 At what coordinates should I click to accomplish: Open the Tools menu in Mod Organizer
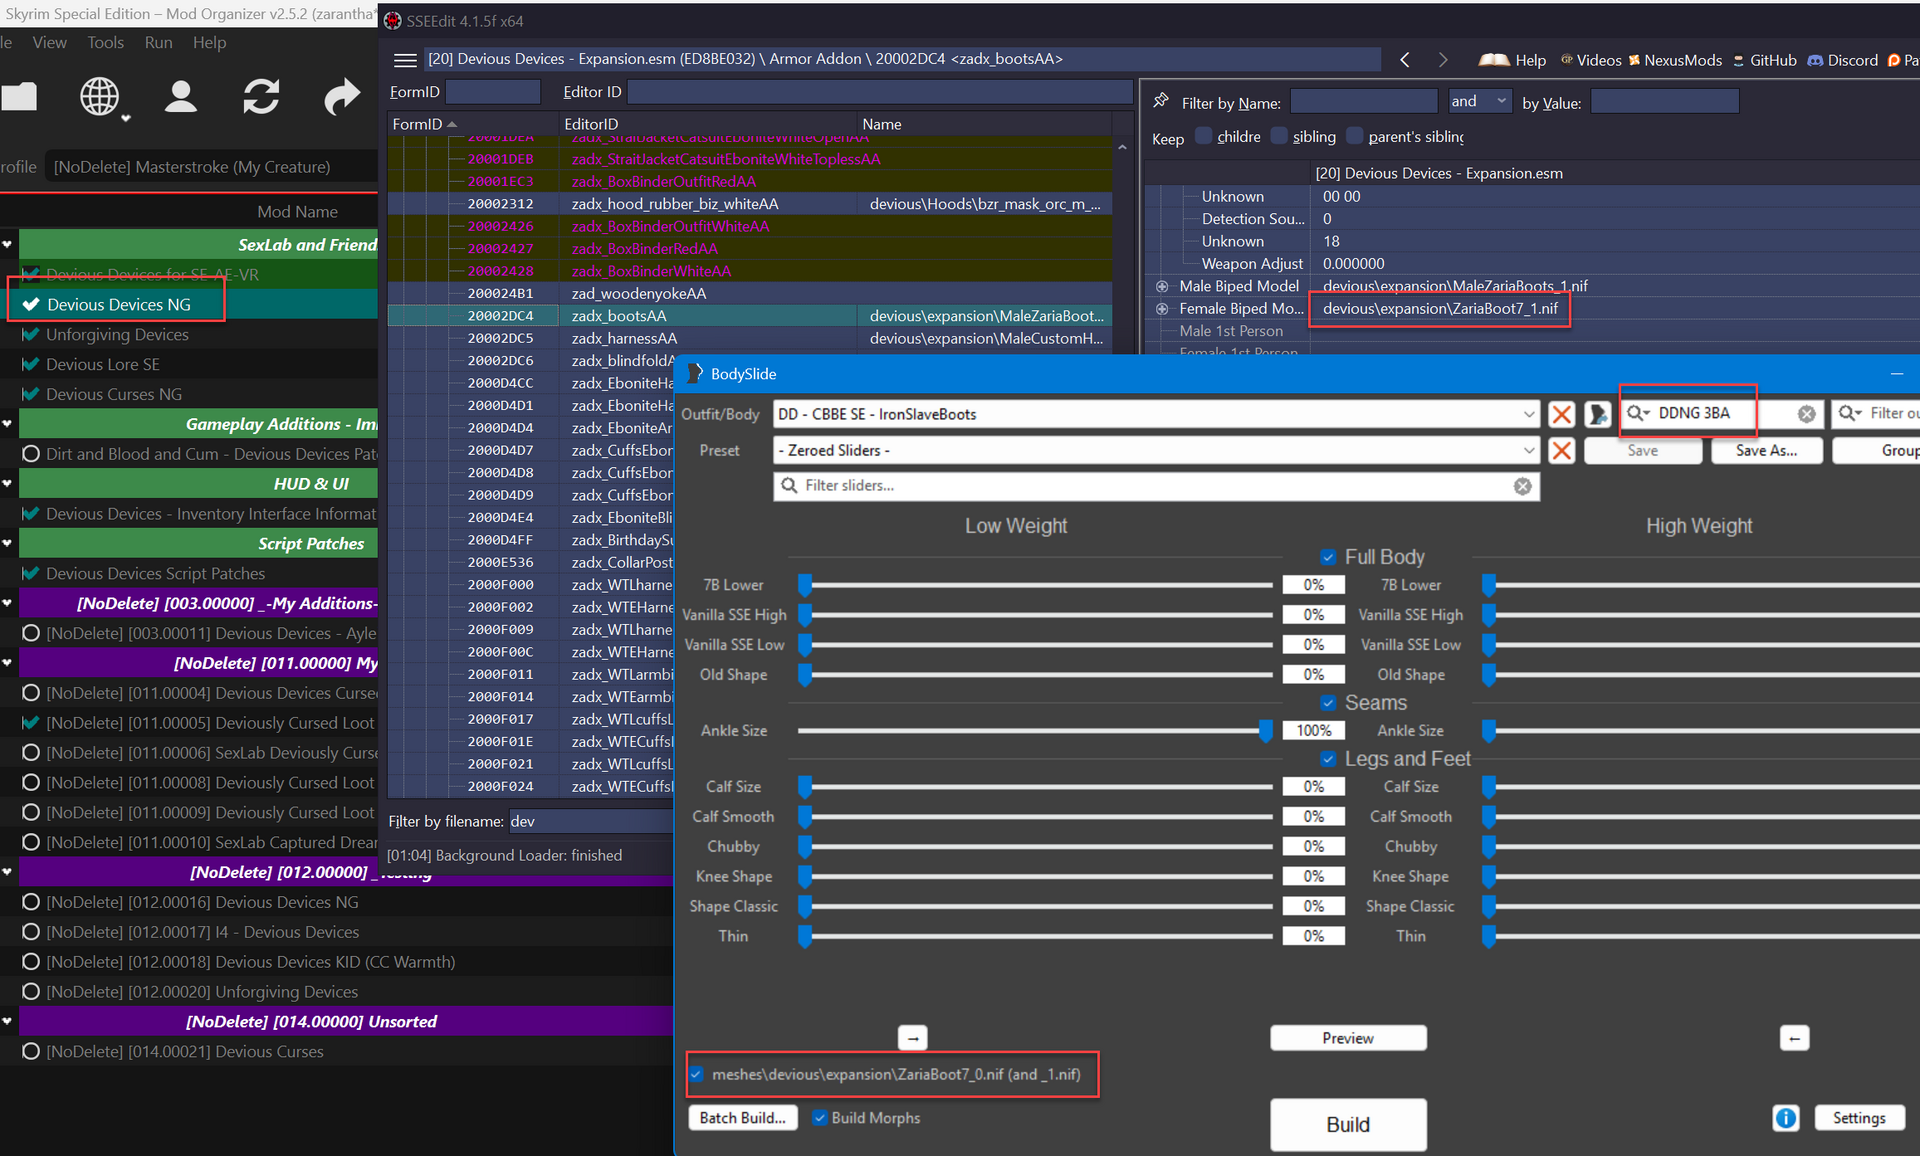click(x=105, y=42)
